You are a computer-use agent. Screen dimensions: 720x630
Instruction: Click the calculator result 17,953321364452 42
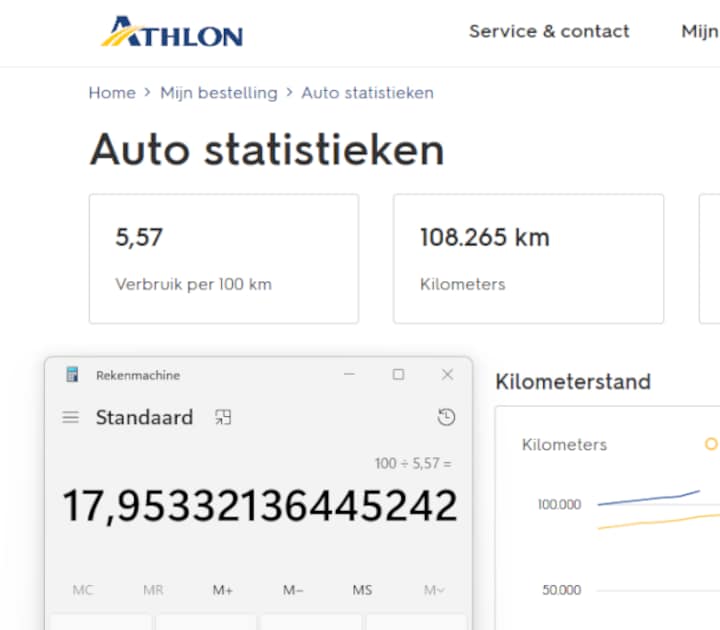tap(260, 506)
